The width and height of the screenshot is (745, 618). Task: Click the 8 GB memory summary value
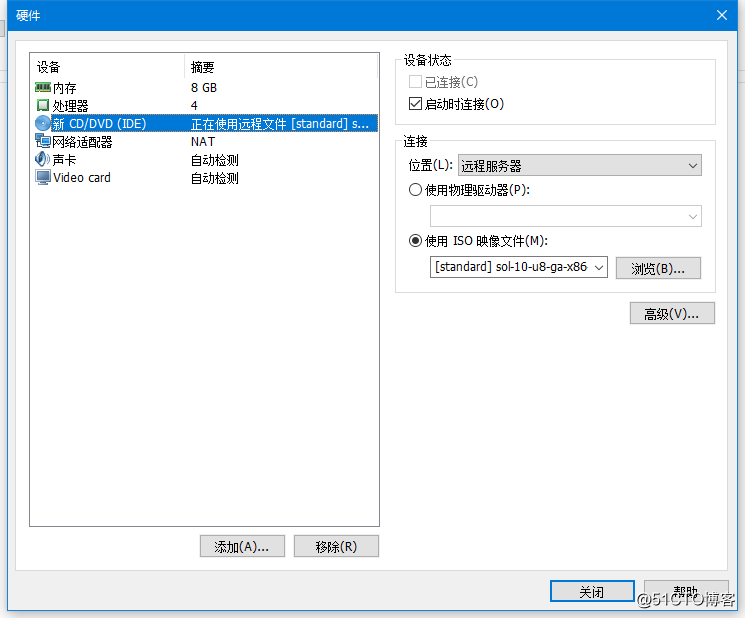[x=204, y=88]
